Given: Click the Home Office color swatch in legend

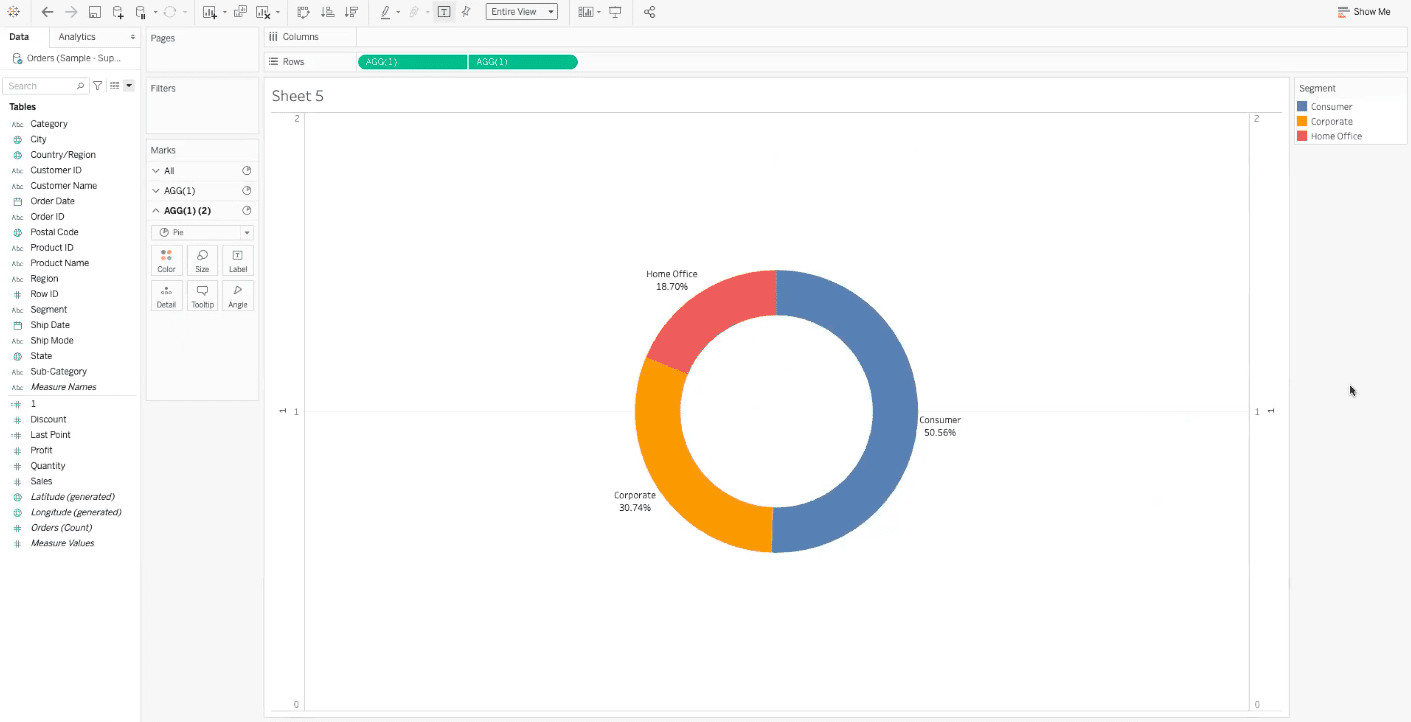Looking at the screenshot, I should point(1302,136).
